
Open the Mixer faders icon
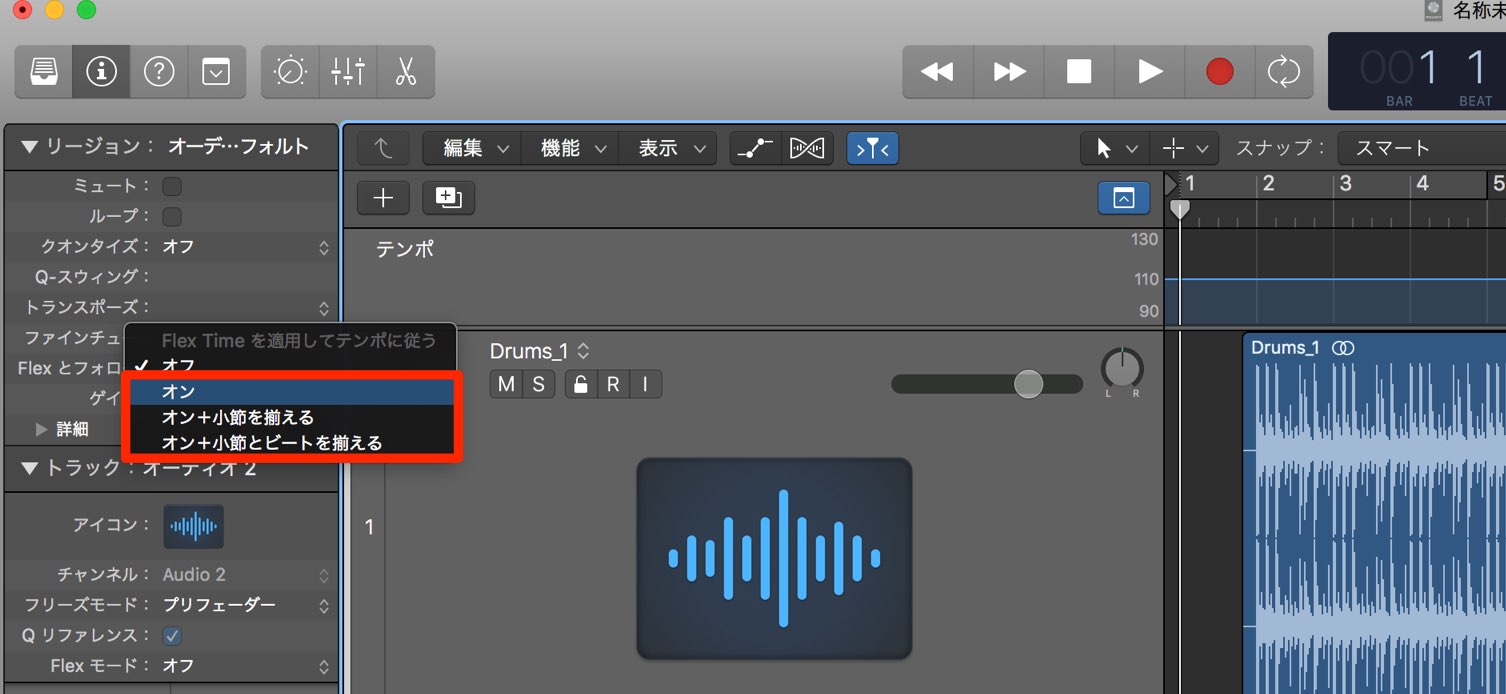(x=348, y=71)
